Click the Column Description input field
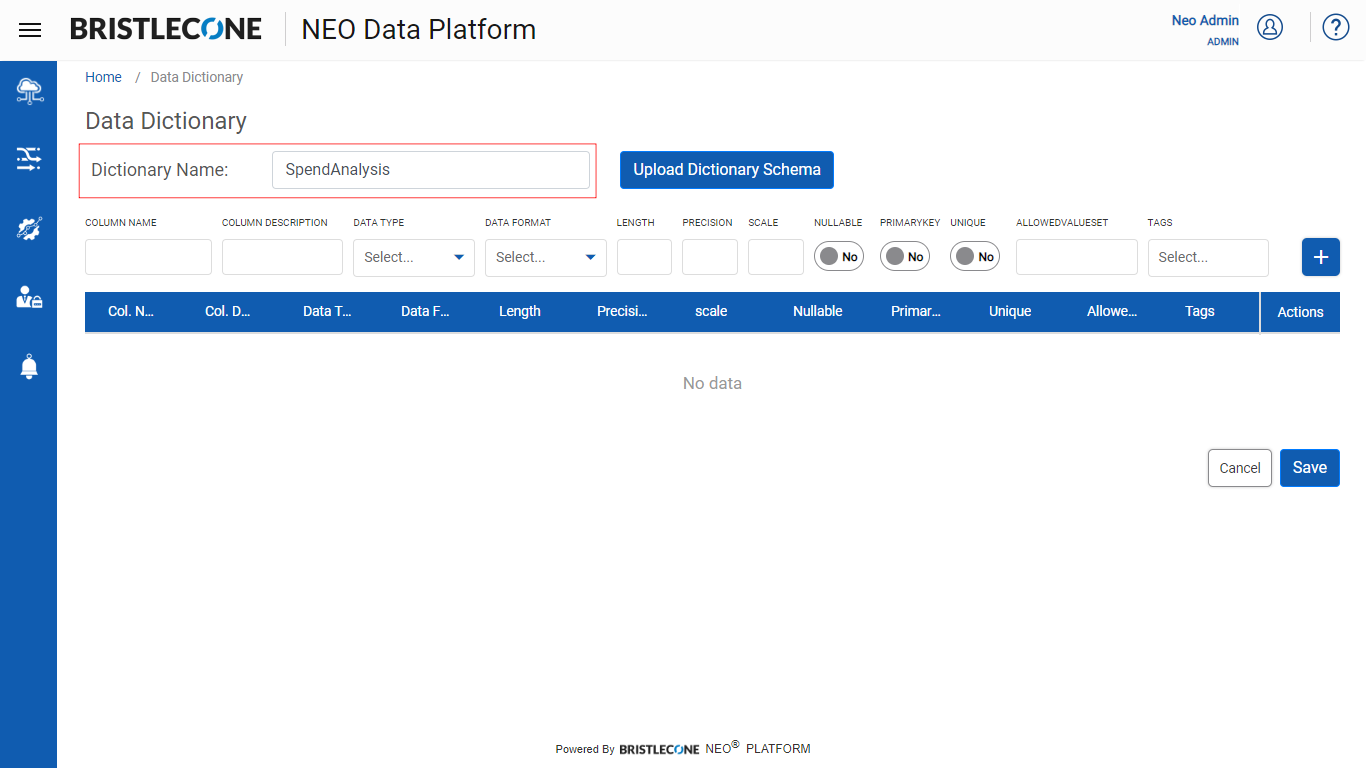The height and width of the screenshot is (768, 1366). point(282,257)
